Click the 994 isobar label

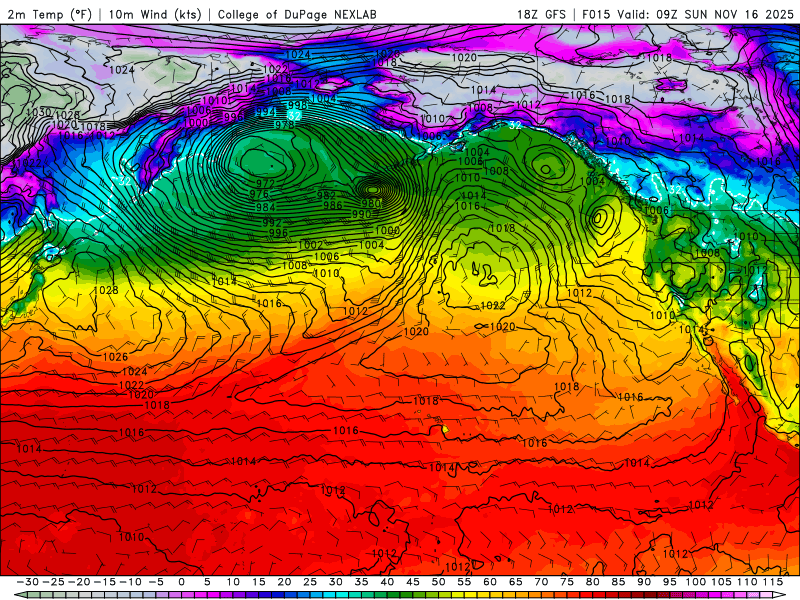tap(265, 111)
